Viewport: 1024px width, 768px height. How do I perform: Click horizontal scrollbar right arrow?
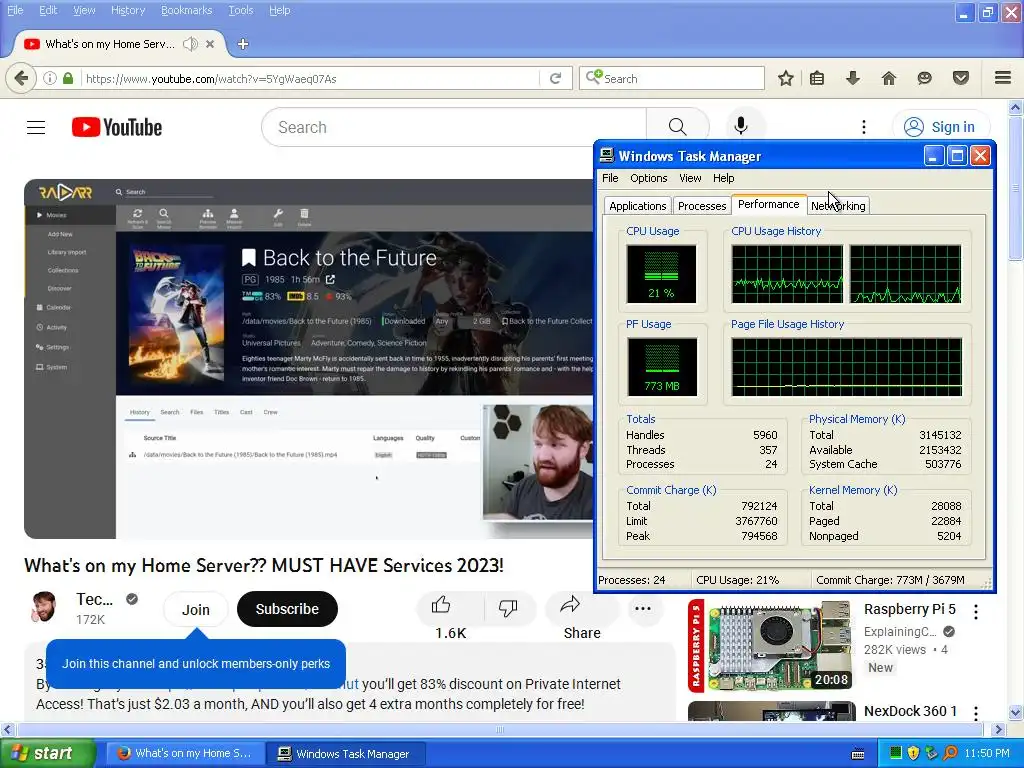point(999,729)
